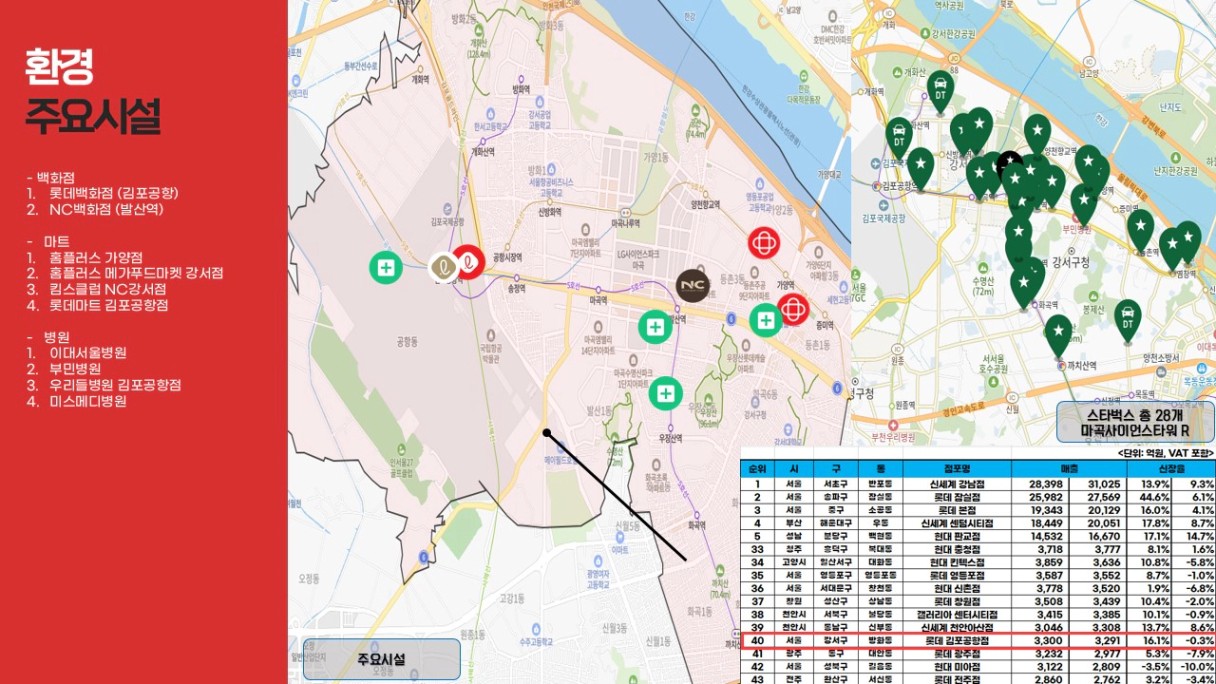The width and height of the screenshot is (1216, 684).
Task: Click the 환경 heading in the red panel
Action: click(60, 68)
